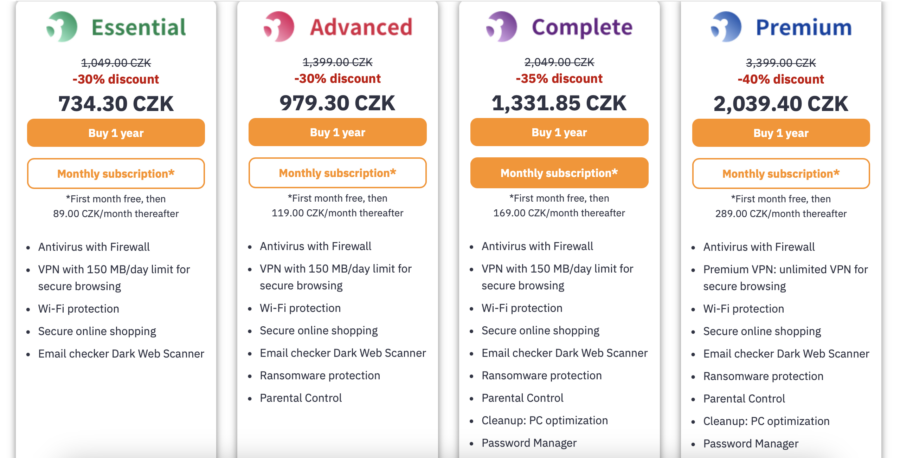Click the 2,039.40 CZK Premium price
Image resolution: width=900 pixels, height=458 pixels.
click(781, 104)
